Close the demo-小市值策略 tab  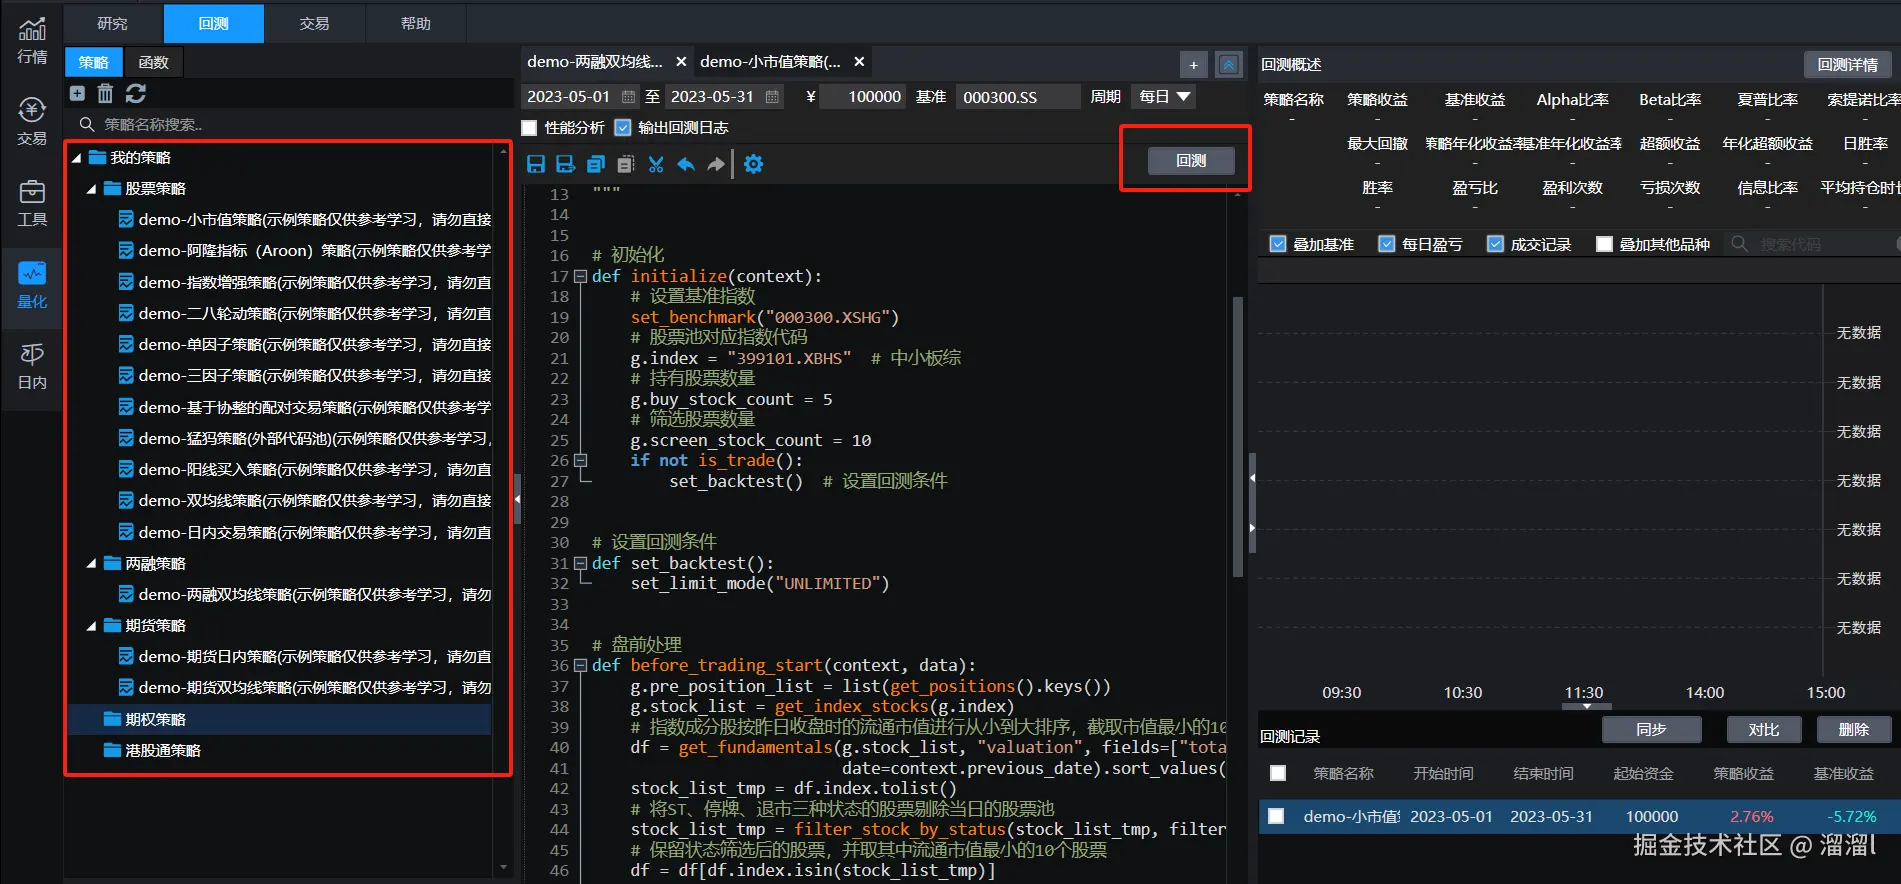coord(859,62)
